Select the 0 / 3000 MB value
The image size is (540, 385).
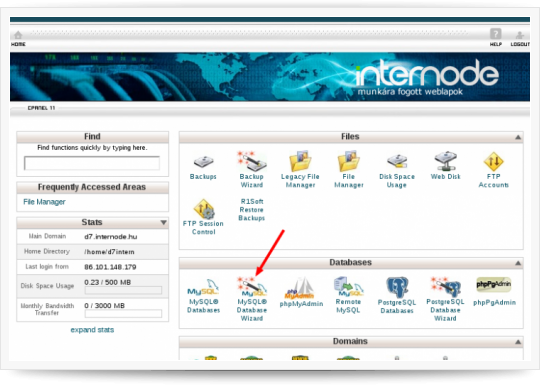(104, 305)
